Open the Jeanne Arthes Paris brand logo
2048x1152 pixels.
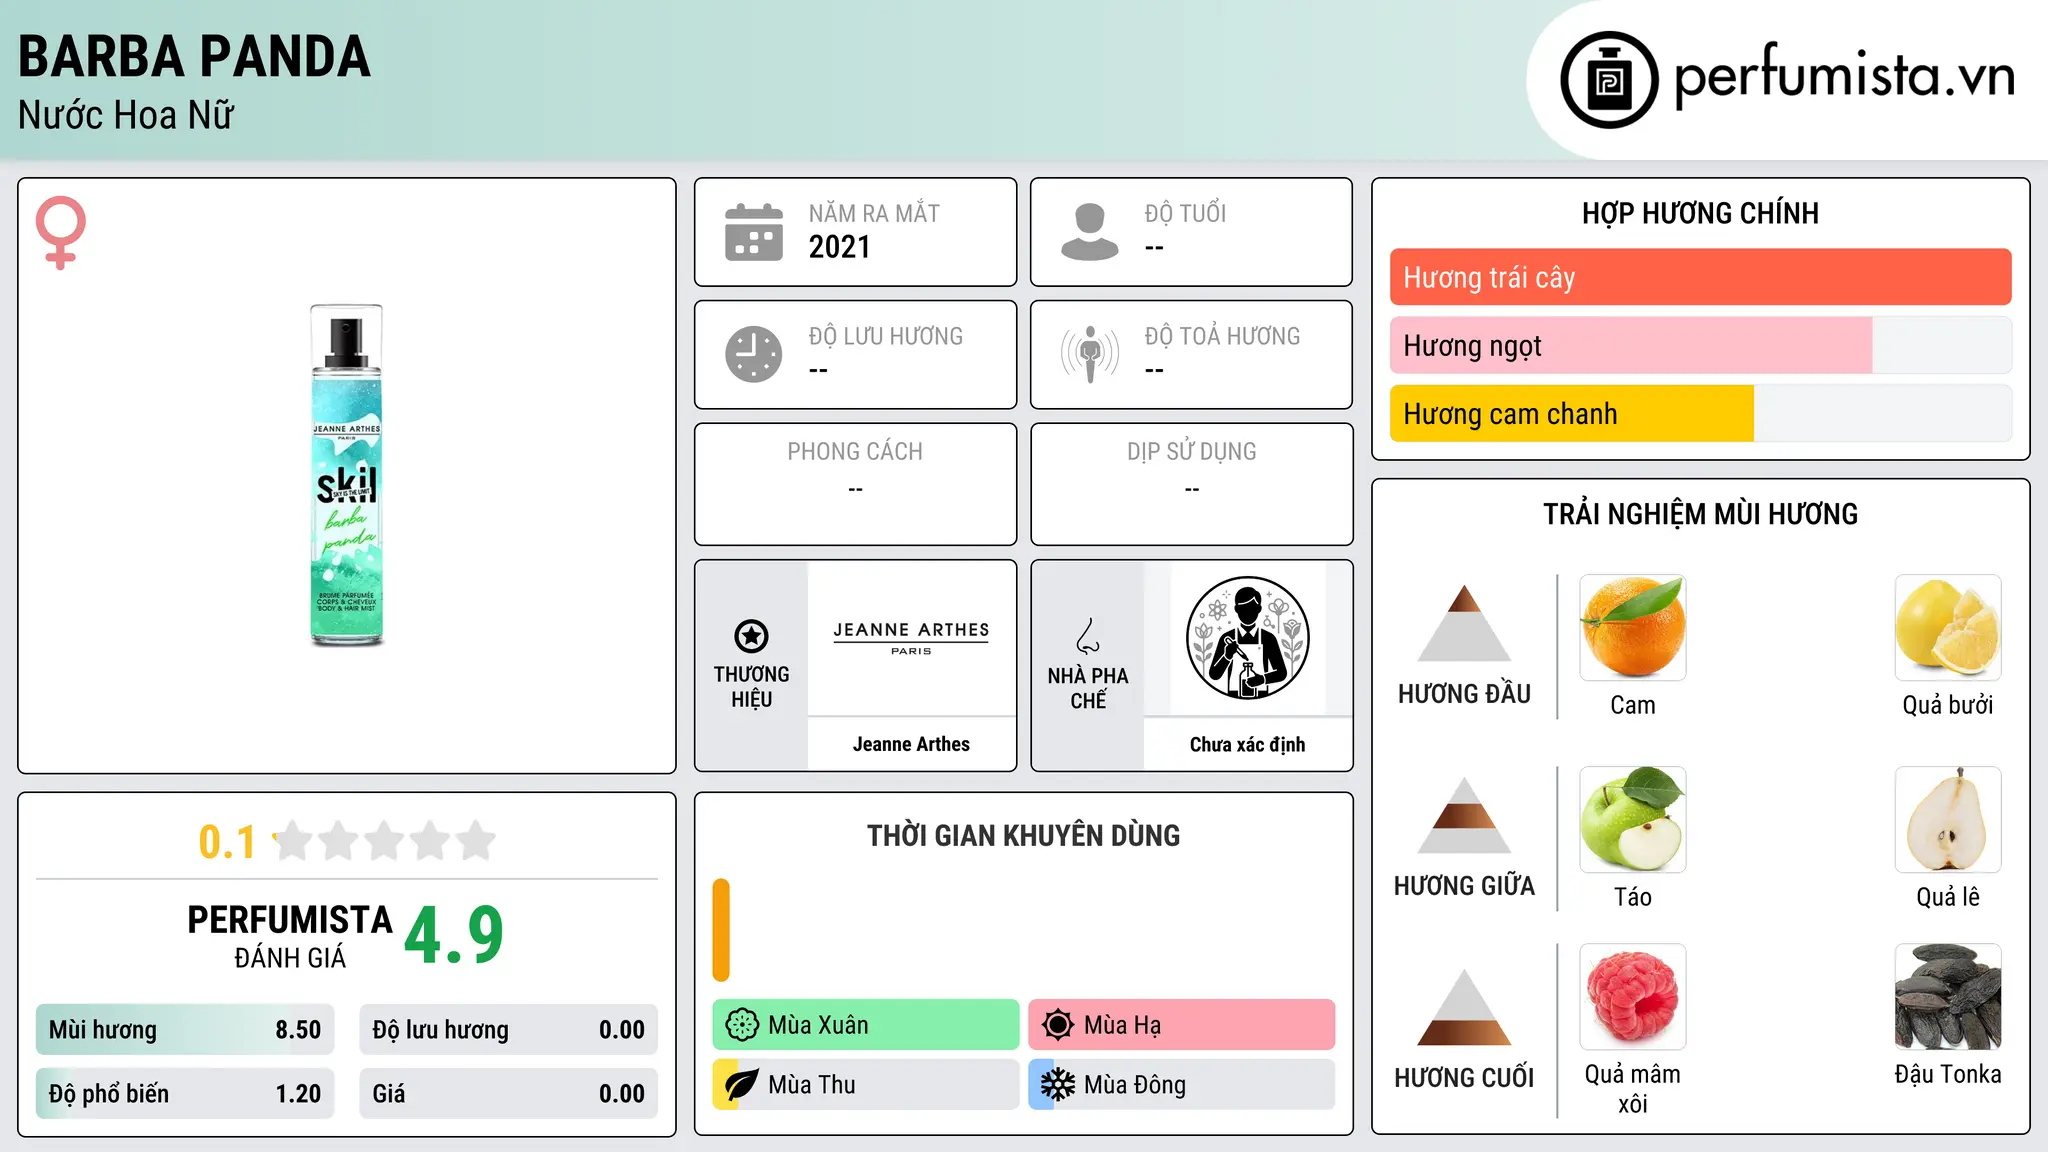tap(911, 638)
